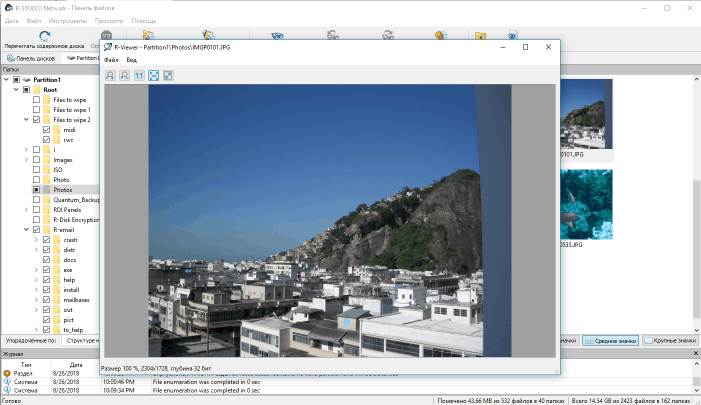Open the Диск menu in R-Studio
The height and width of the screenshot is (405, 701).
pos(12,21)
